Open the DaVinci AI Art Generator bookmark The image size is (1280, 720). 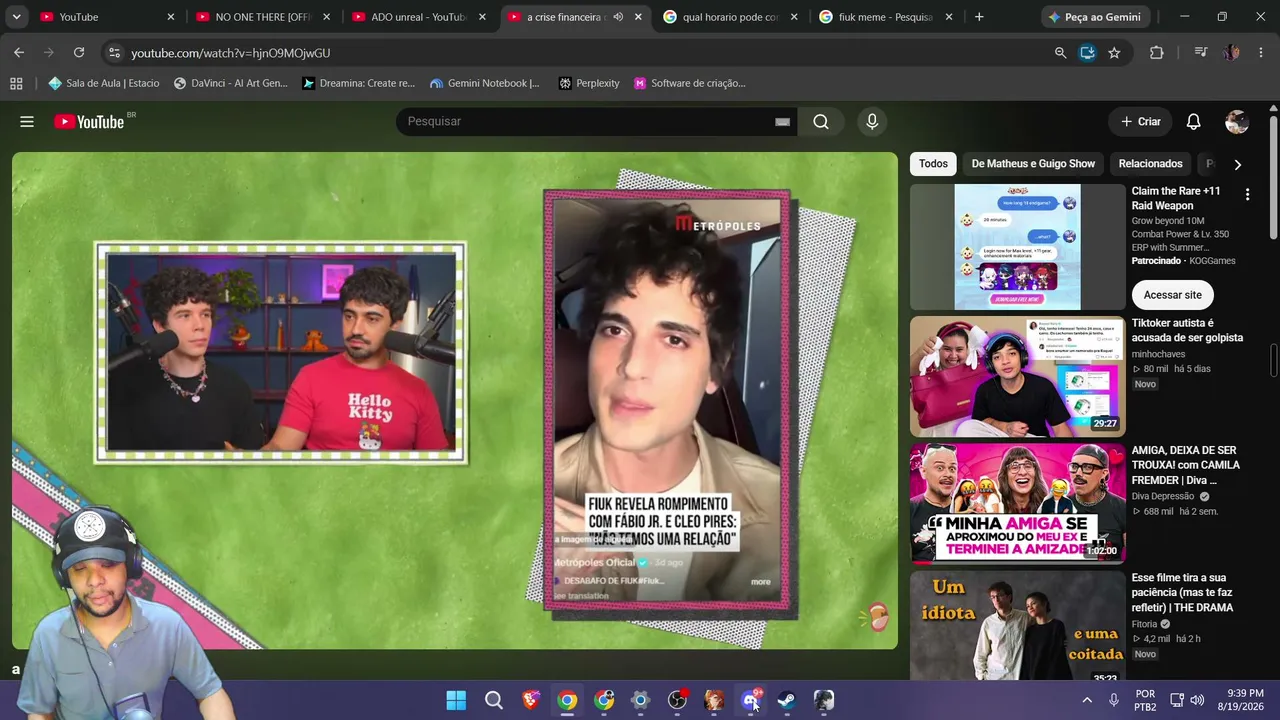(230, 83)
